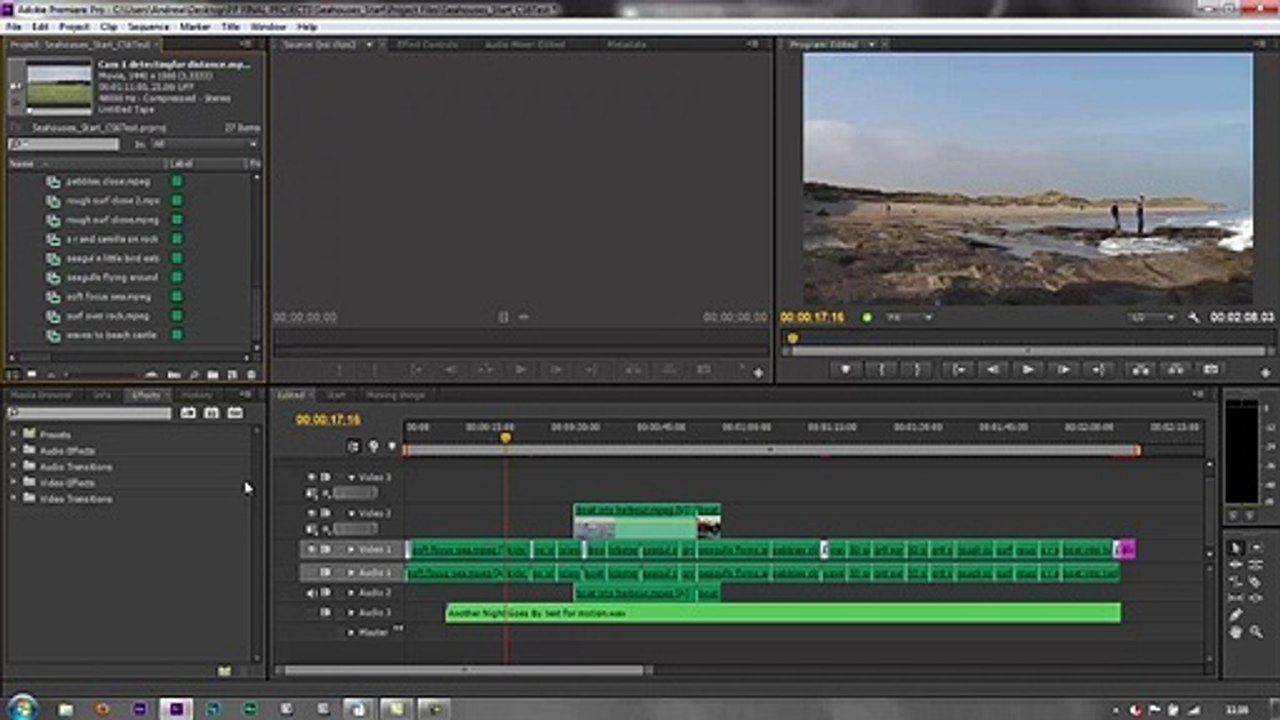
Task: Switch to the History tab
Action: [x=197, y=395]
